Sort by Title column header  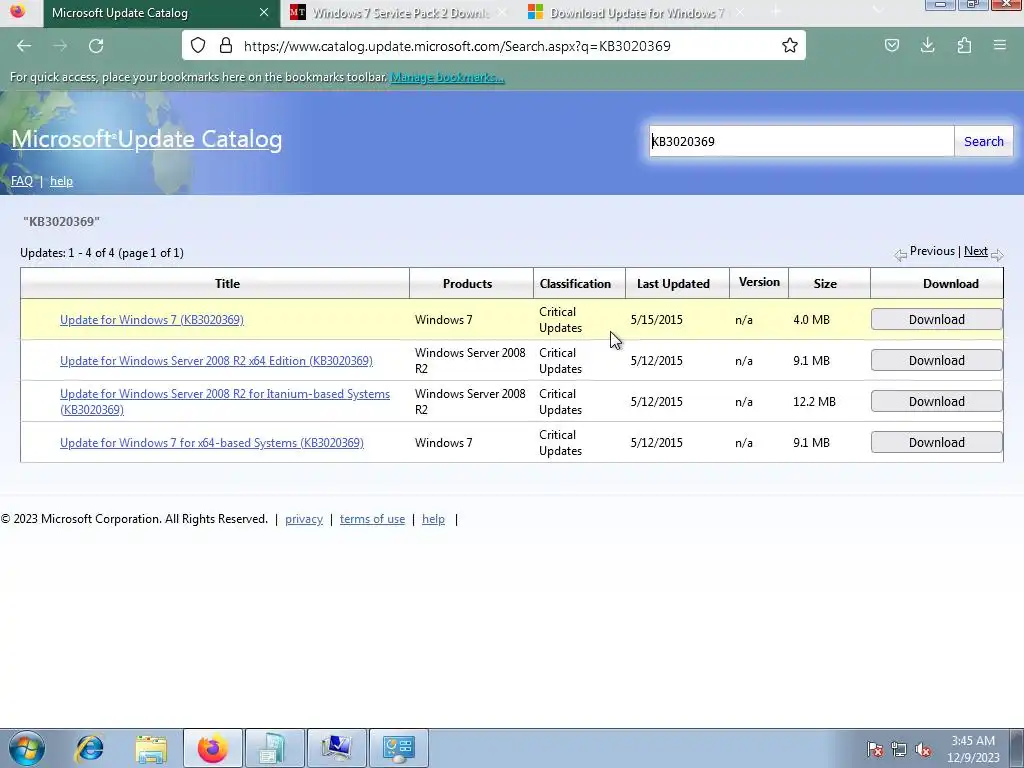(227, 283)
